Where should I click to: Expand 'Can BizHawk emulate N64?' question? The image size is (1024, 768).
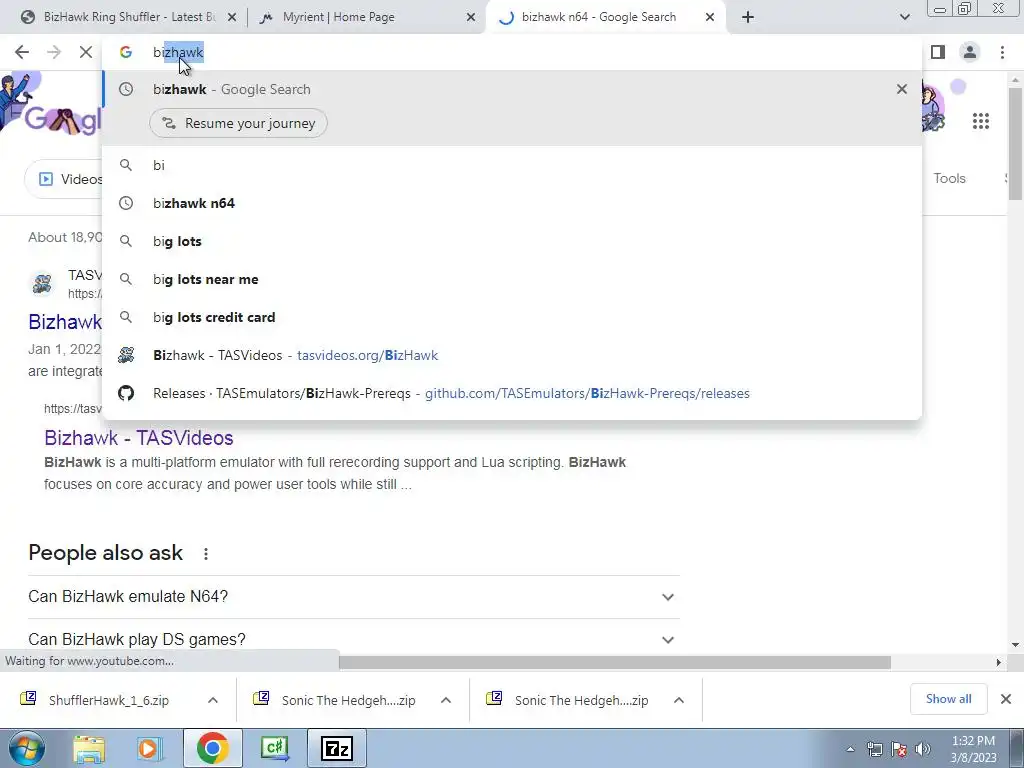(x=354, y=597)
